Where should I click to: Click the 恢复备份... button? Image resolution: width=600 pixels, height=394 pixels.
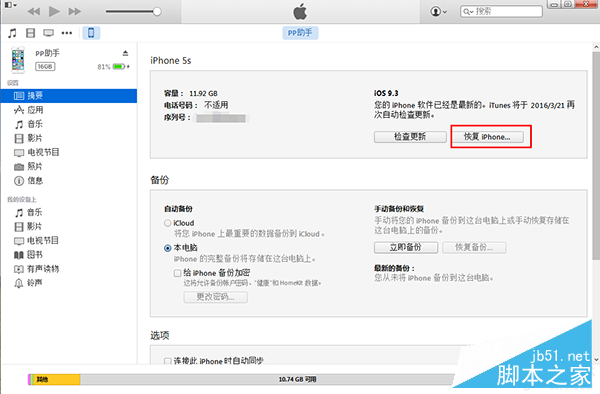[x=474, y=247]
